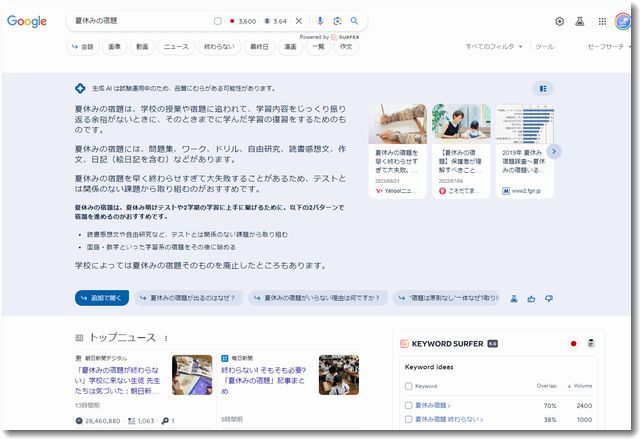
Task: Click the flask icon beside thumbs up
Action: pos(514,299)
